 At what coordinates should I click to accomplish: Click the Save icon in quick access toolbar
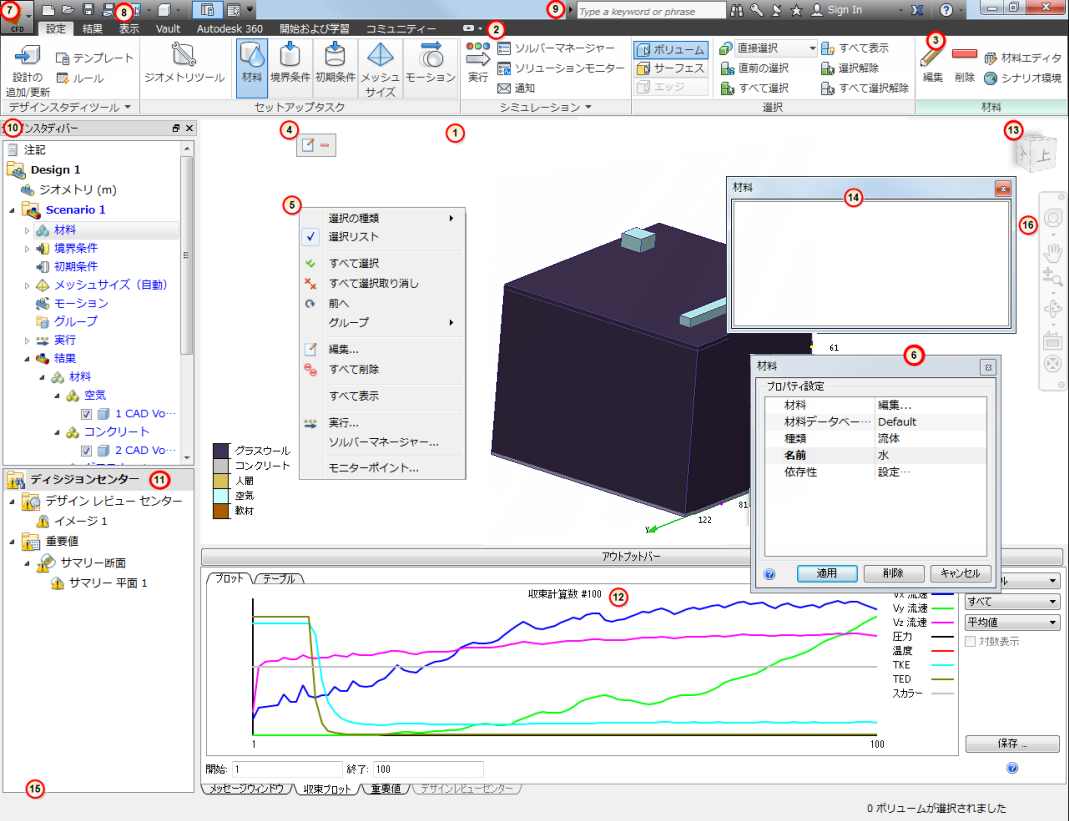pyautogui.click(x=88, y=10)
